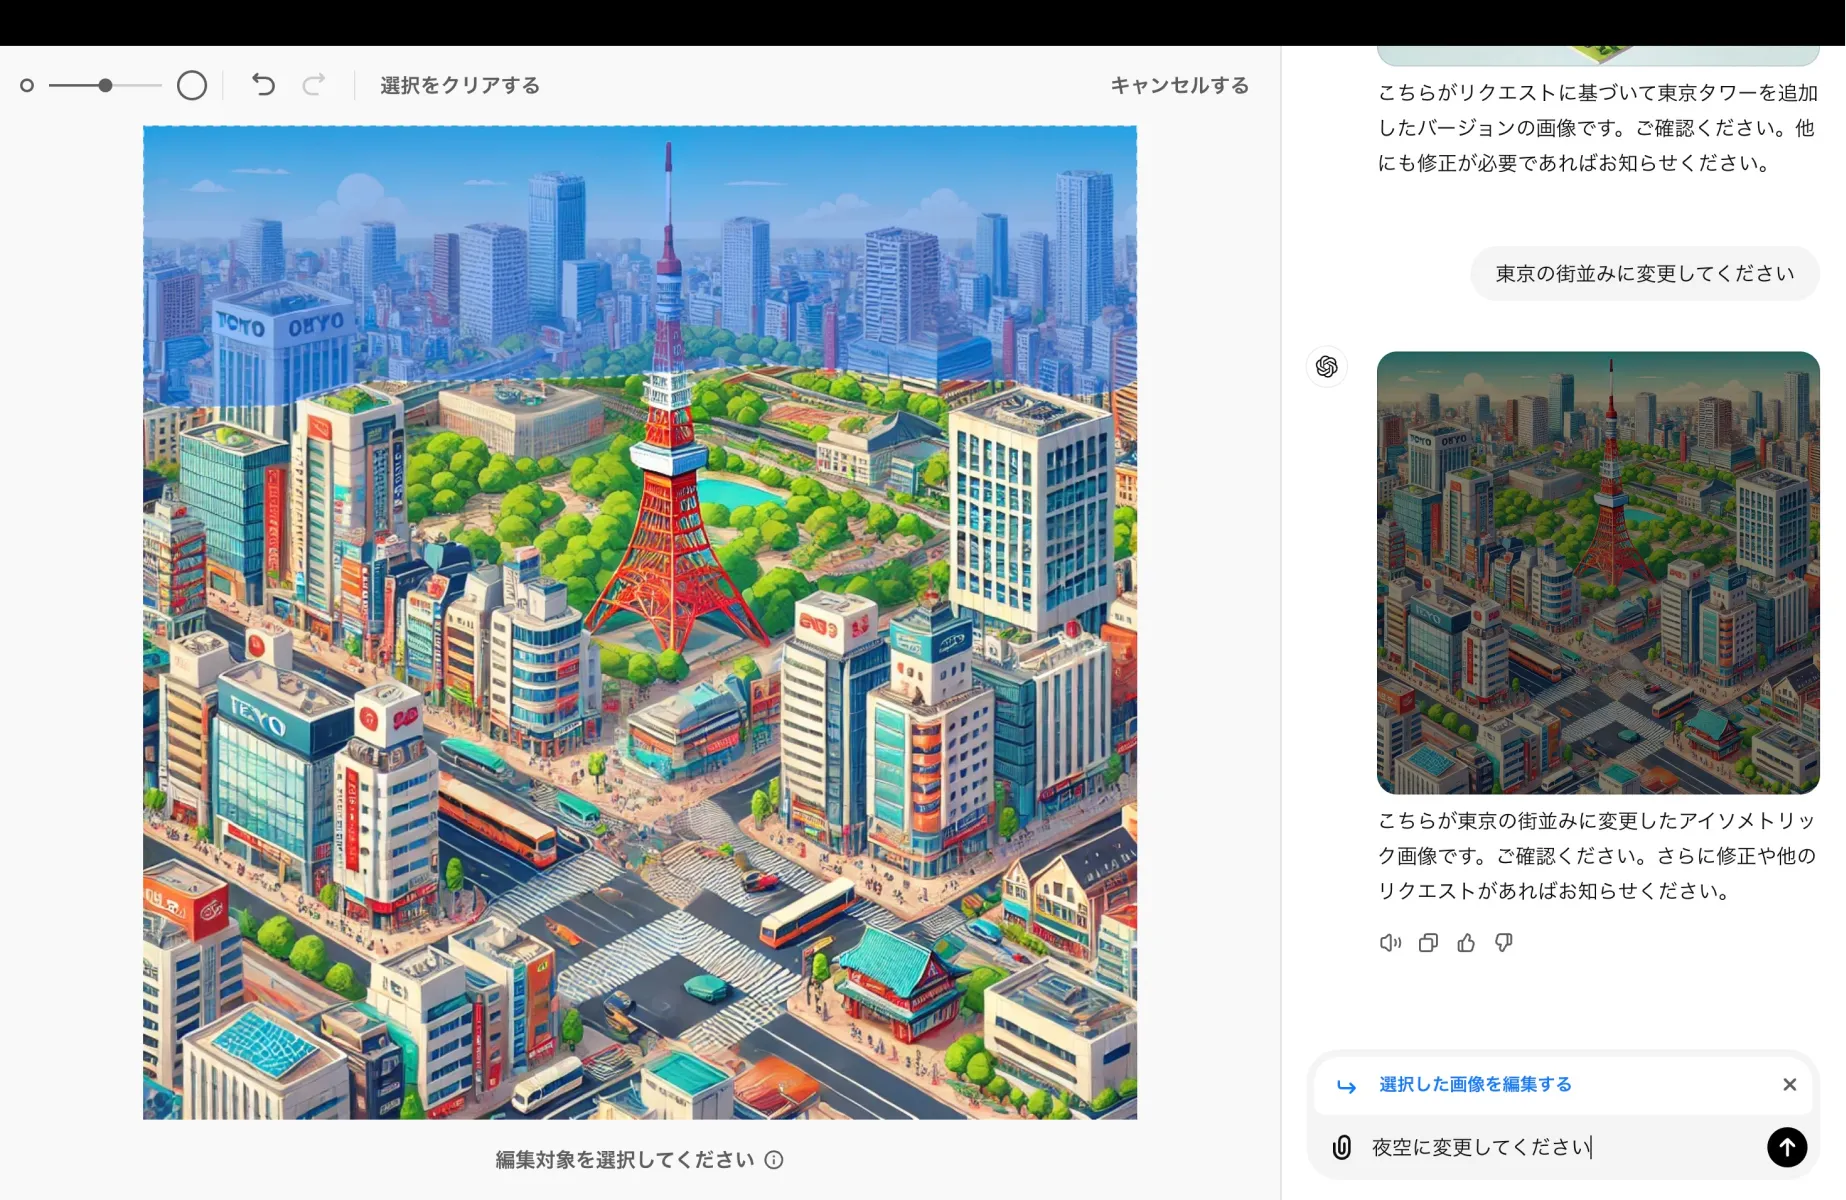Viewport: 1846px width, 1200px height.
Task: Adjust the brush size slider
Action: click(104, 85)
